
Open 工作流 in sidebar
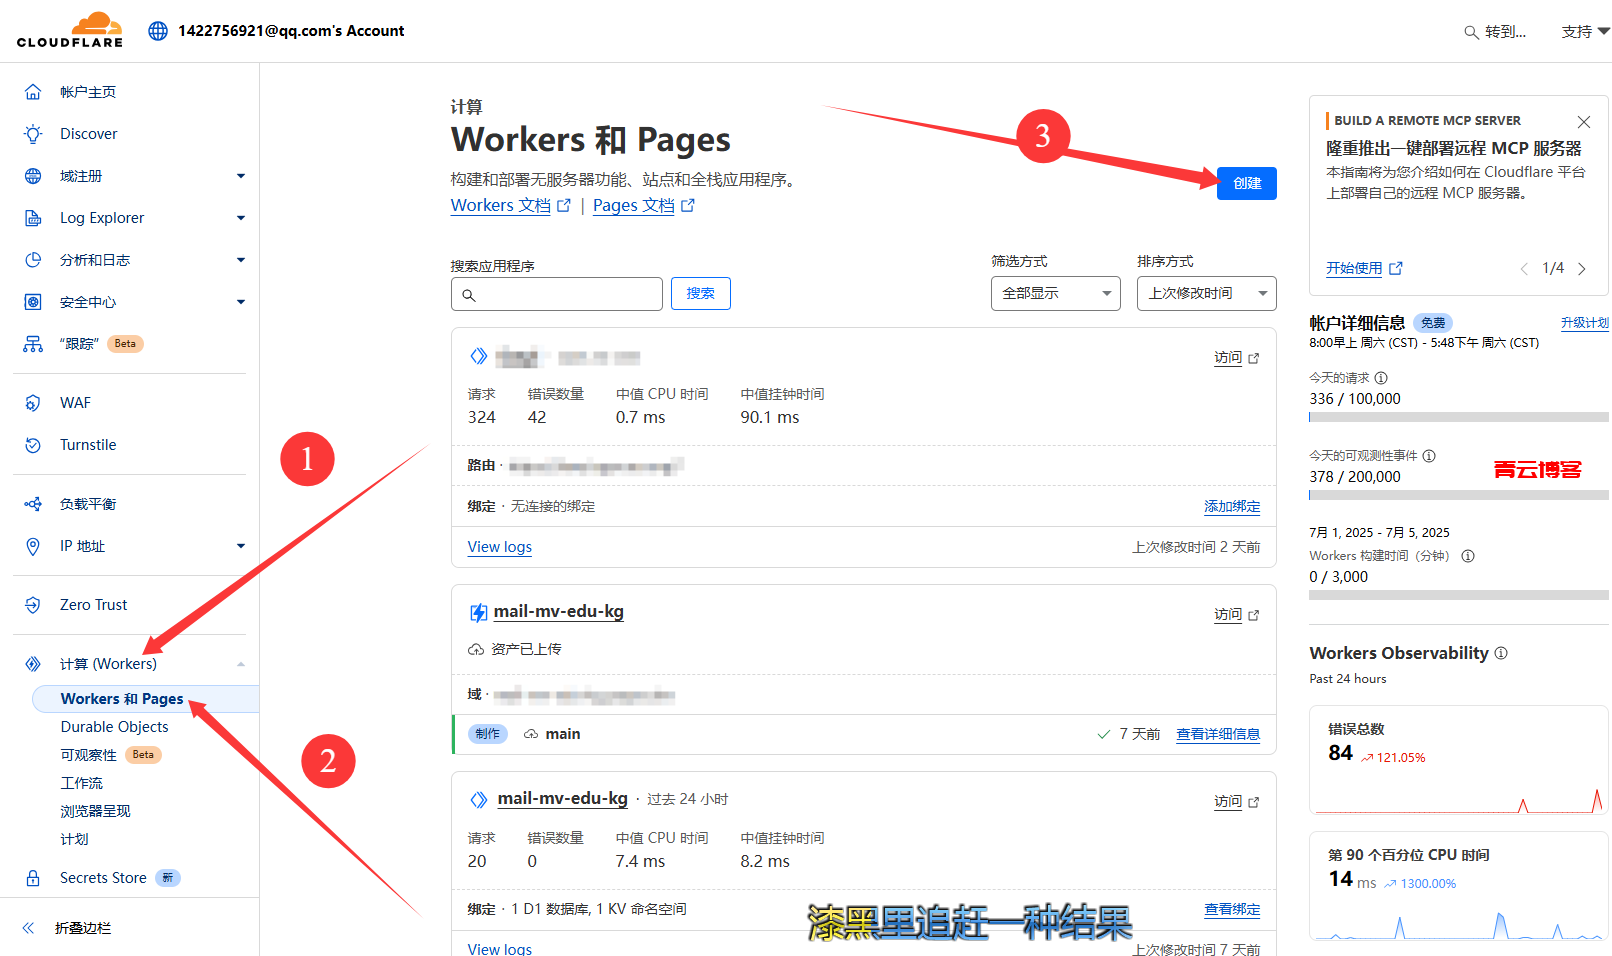[x=82, y=783]
